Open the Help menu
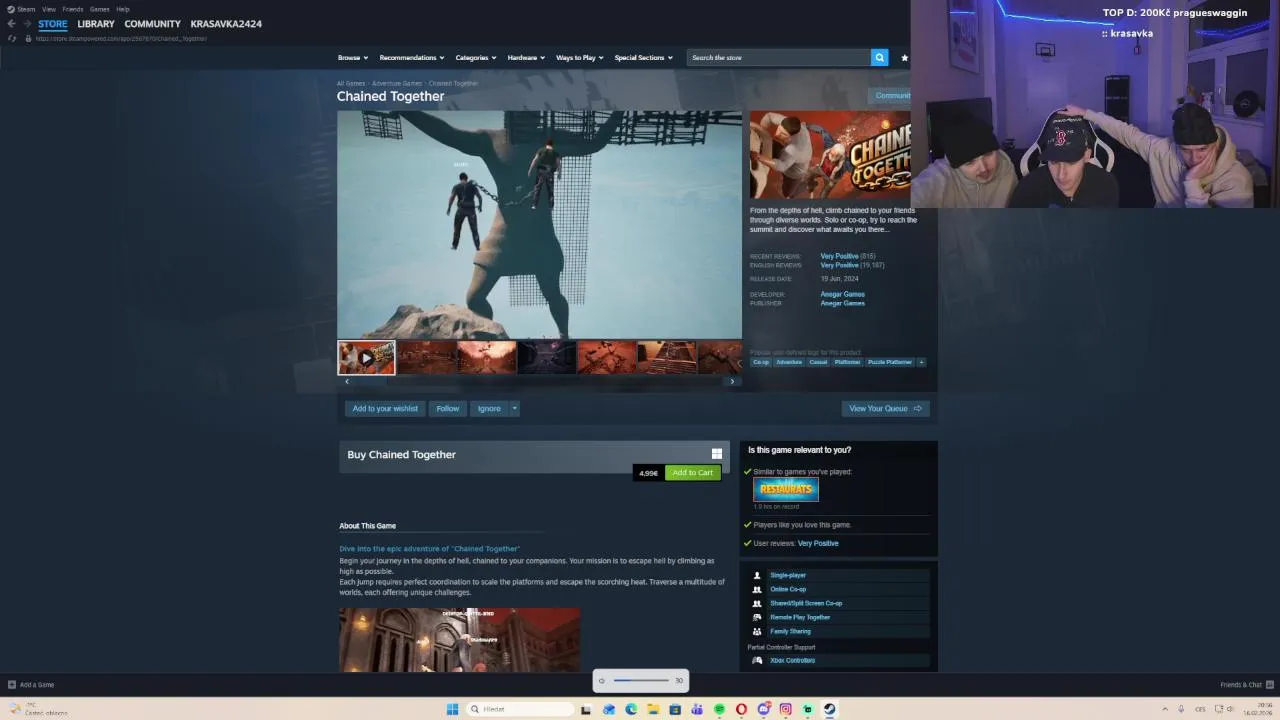This screenshot has height=720, width=1280. [x=123, y=9]
